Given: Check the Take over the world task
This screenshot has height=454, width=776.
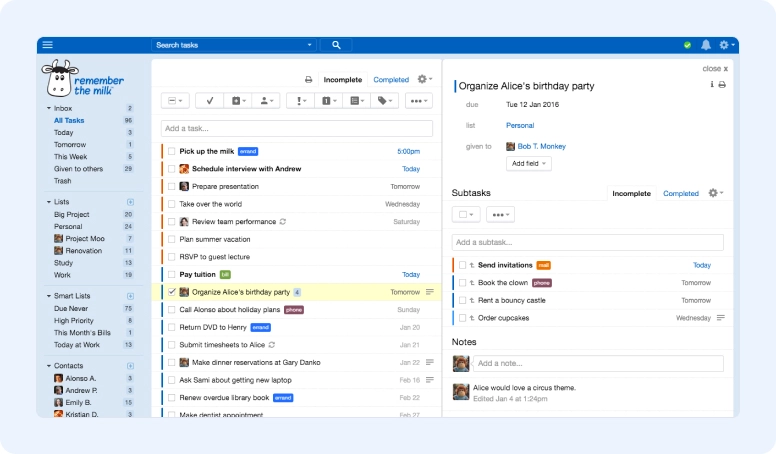Looking at the screenshot, I should tap(171, 204).
